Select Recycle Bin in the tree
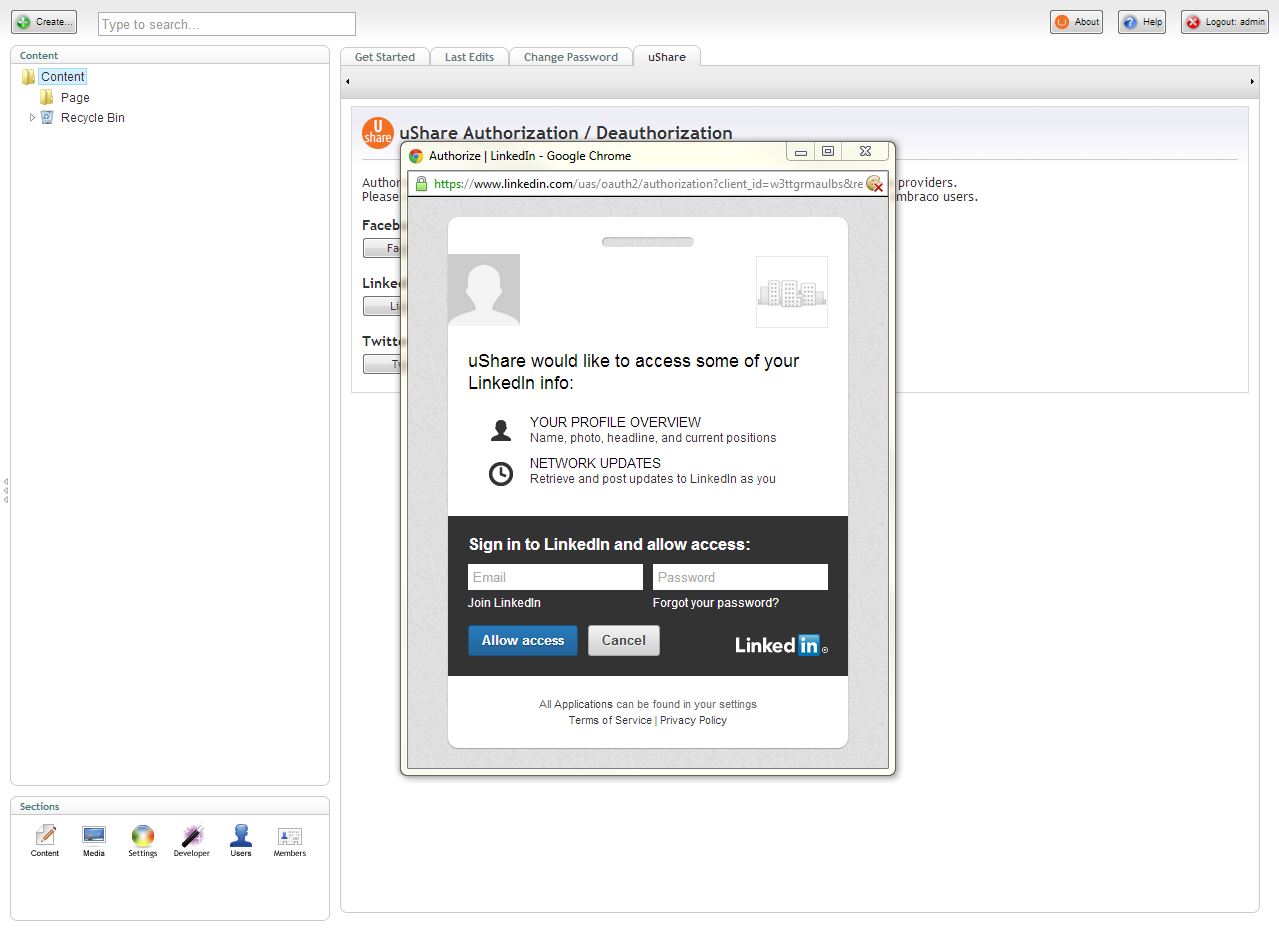The height and width of the screenshot is (938, 1279). click(93, 118)
